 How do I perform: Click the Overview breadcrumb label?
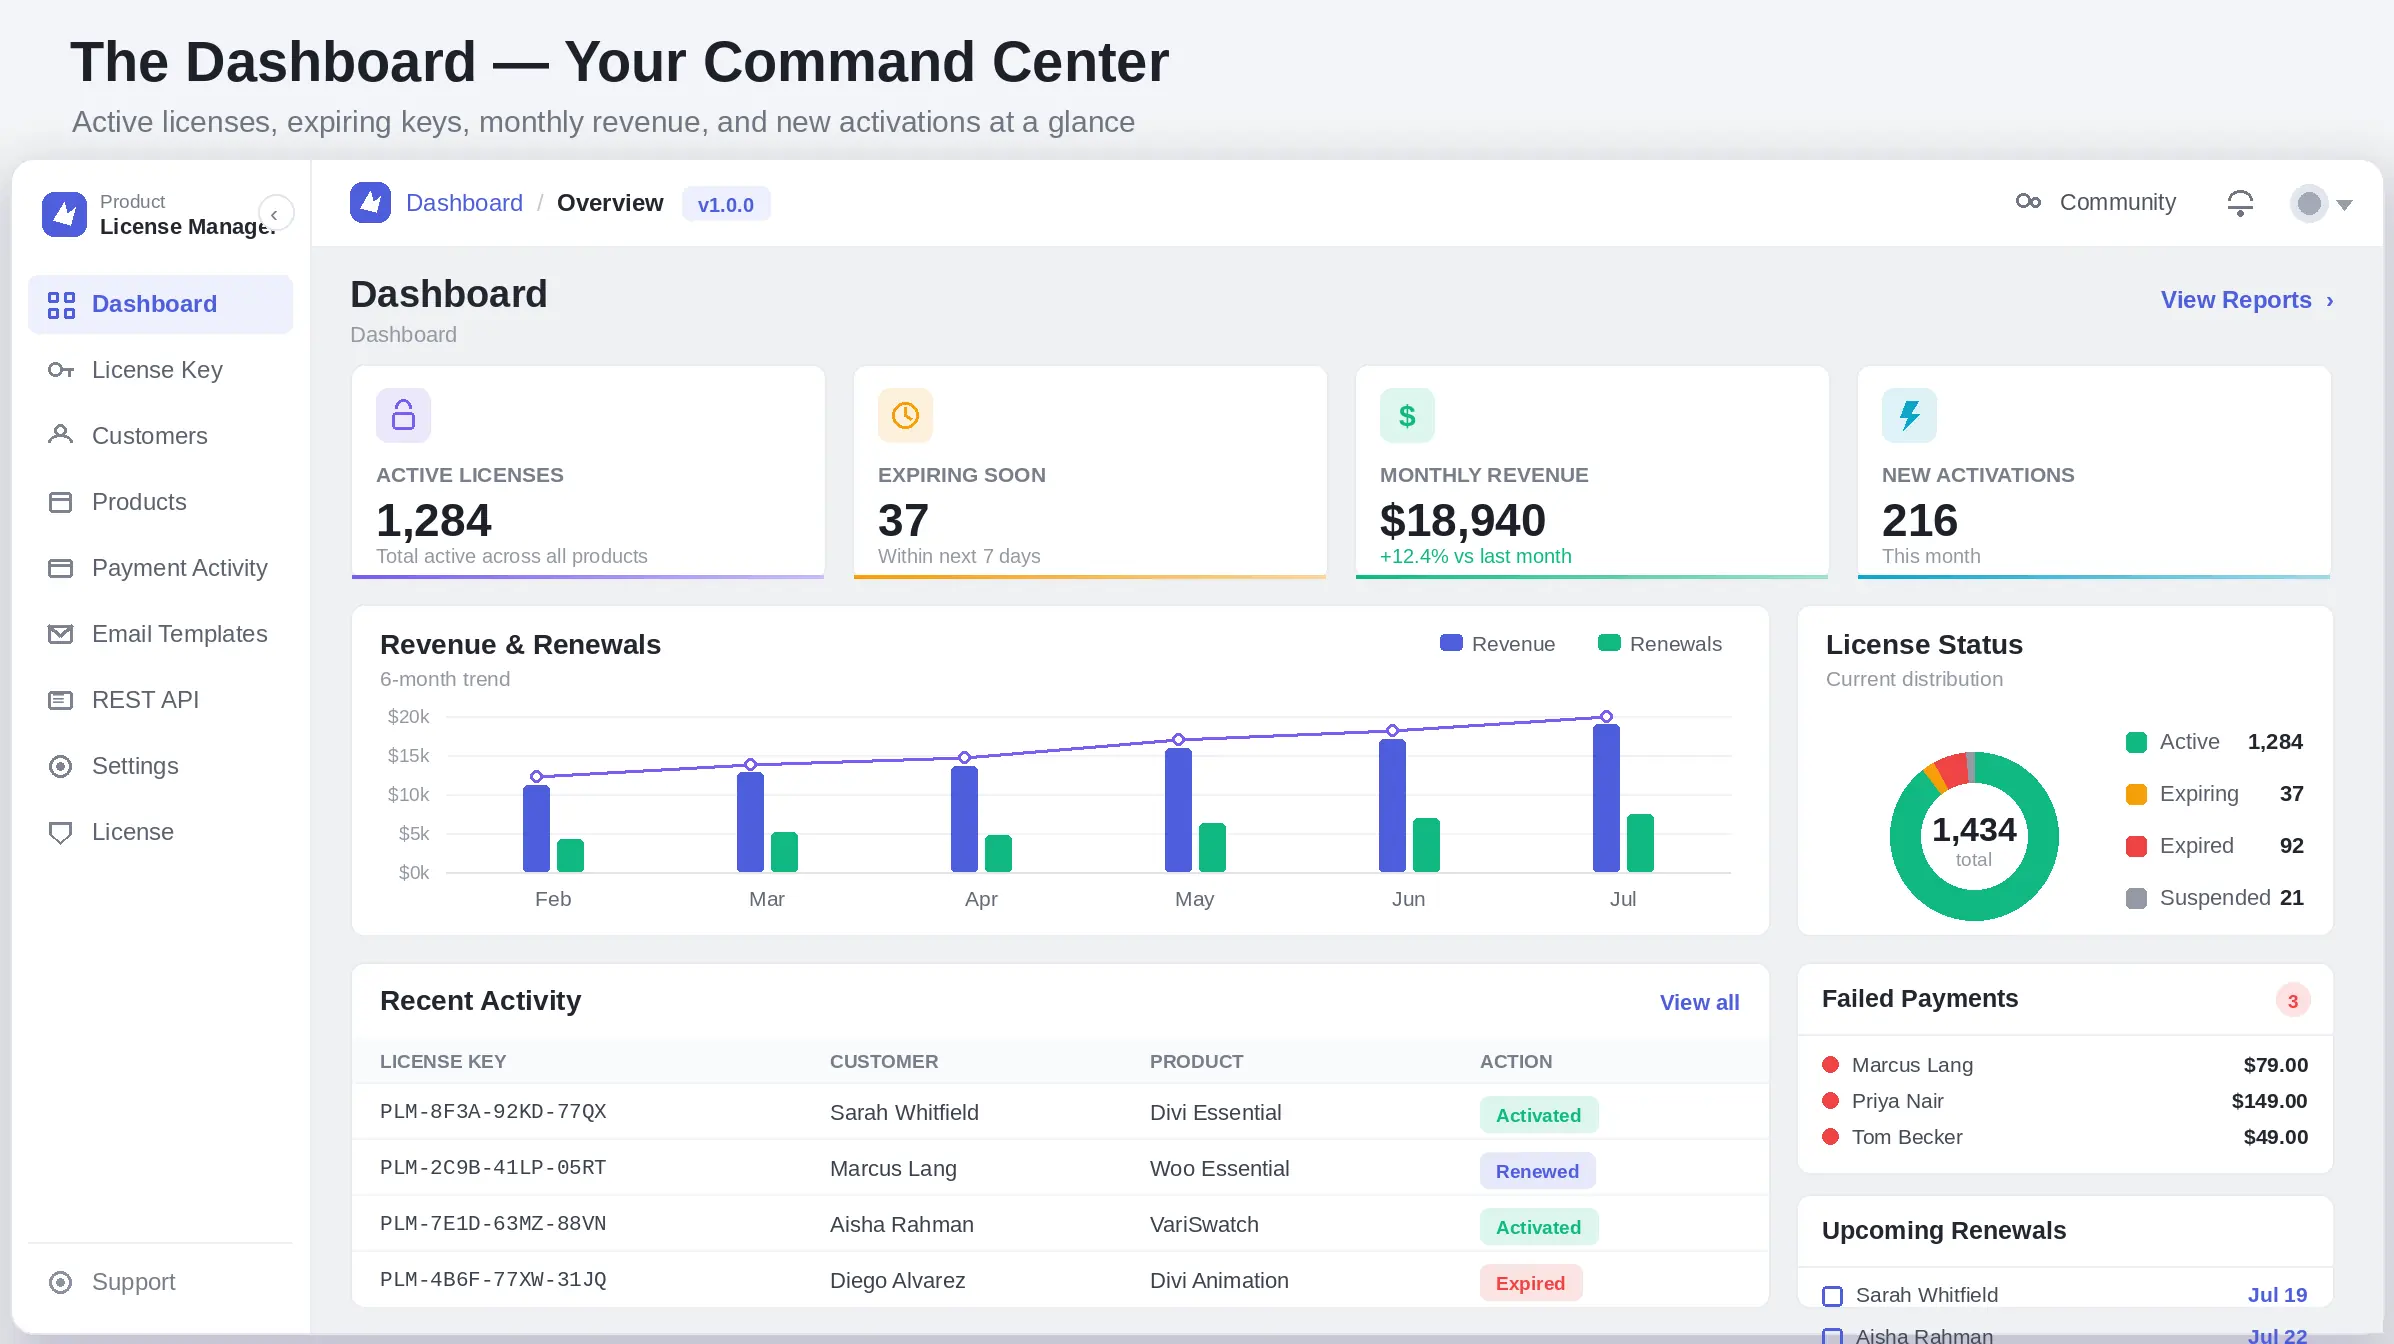(x=610, y=203)
